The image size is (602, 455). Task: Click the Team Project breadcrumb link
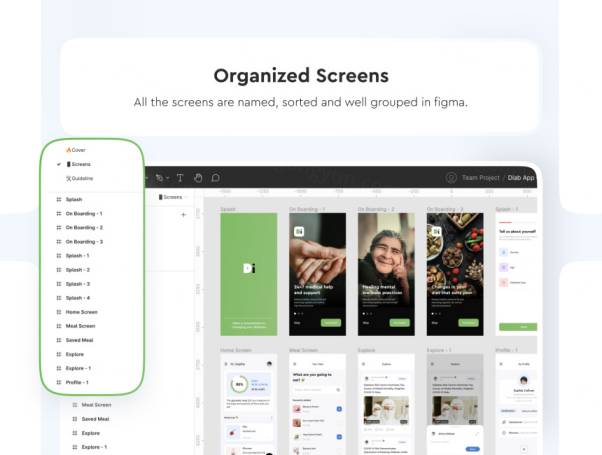[483, 178]
